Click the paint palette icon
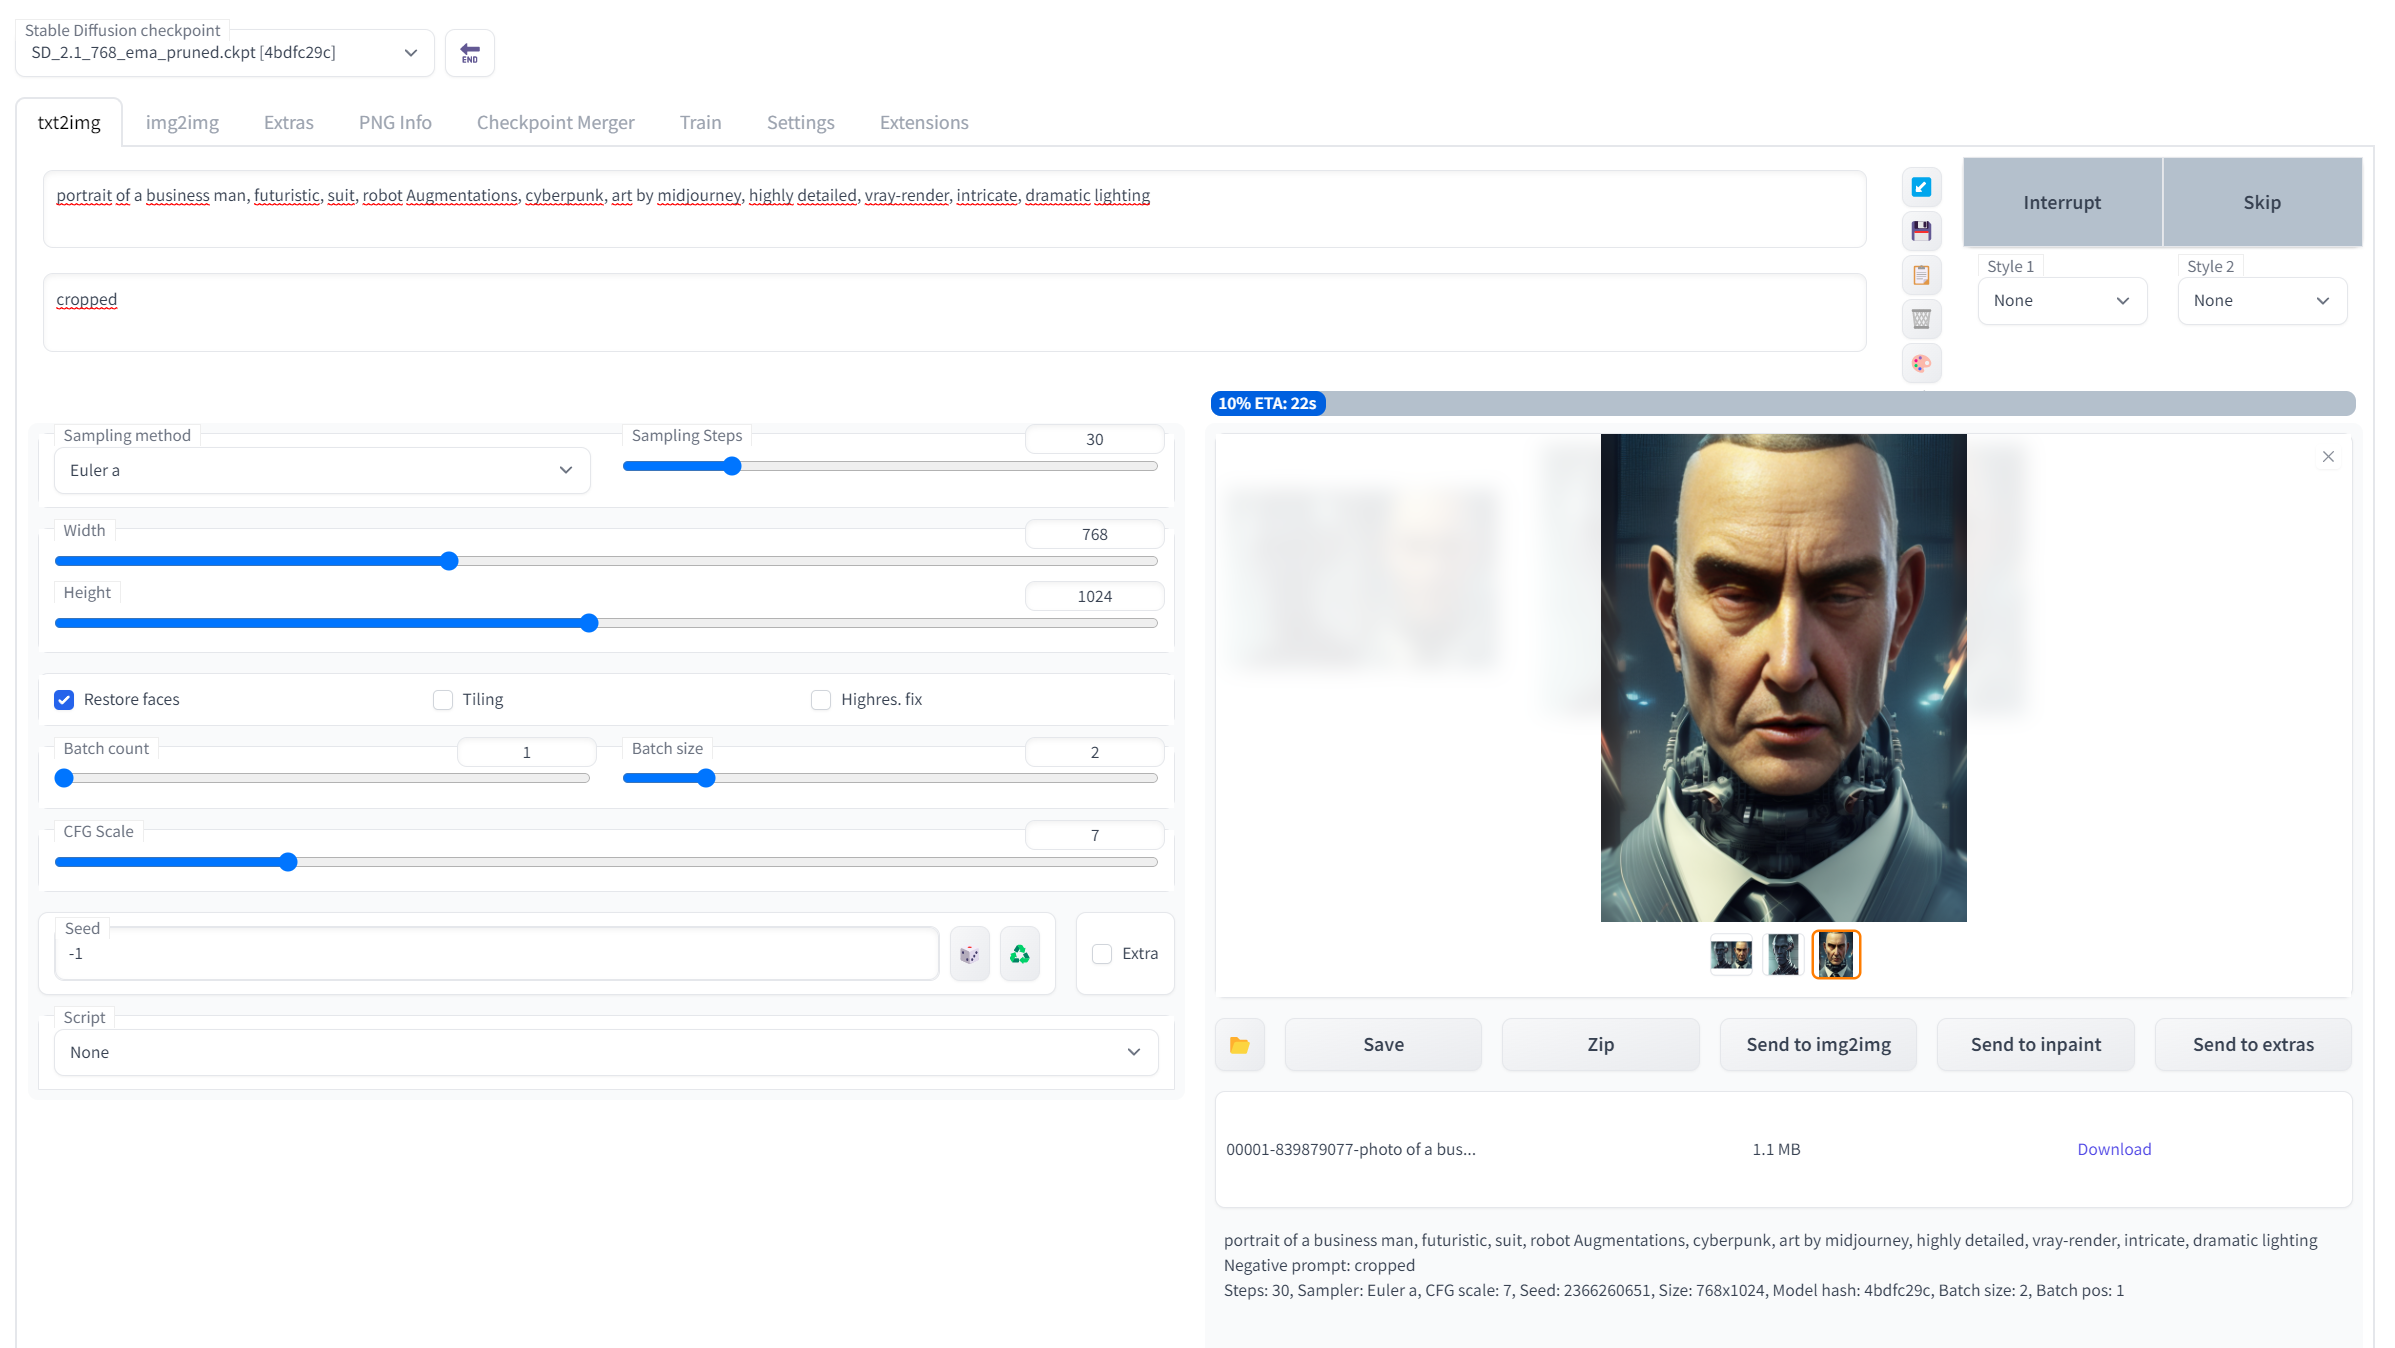This screenshot has width=2395, height=1348. 1920,363
